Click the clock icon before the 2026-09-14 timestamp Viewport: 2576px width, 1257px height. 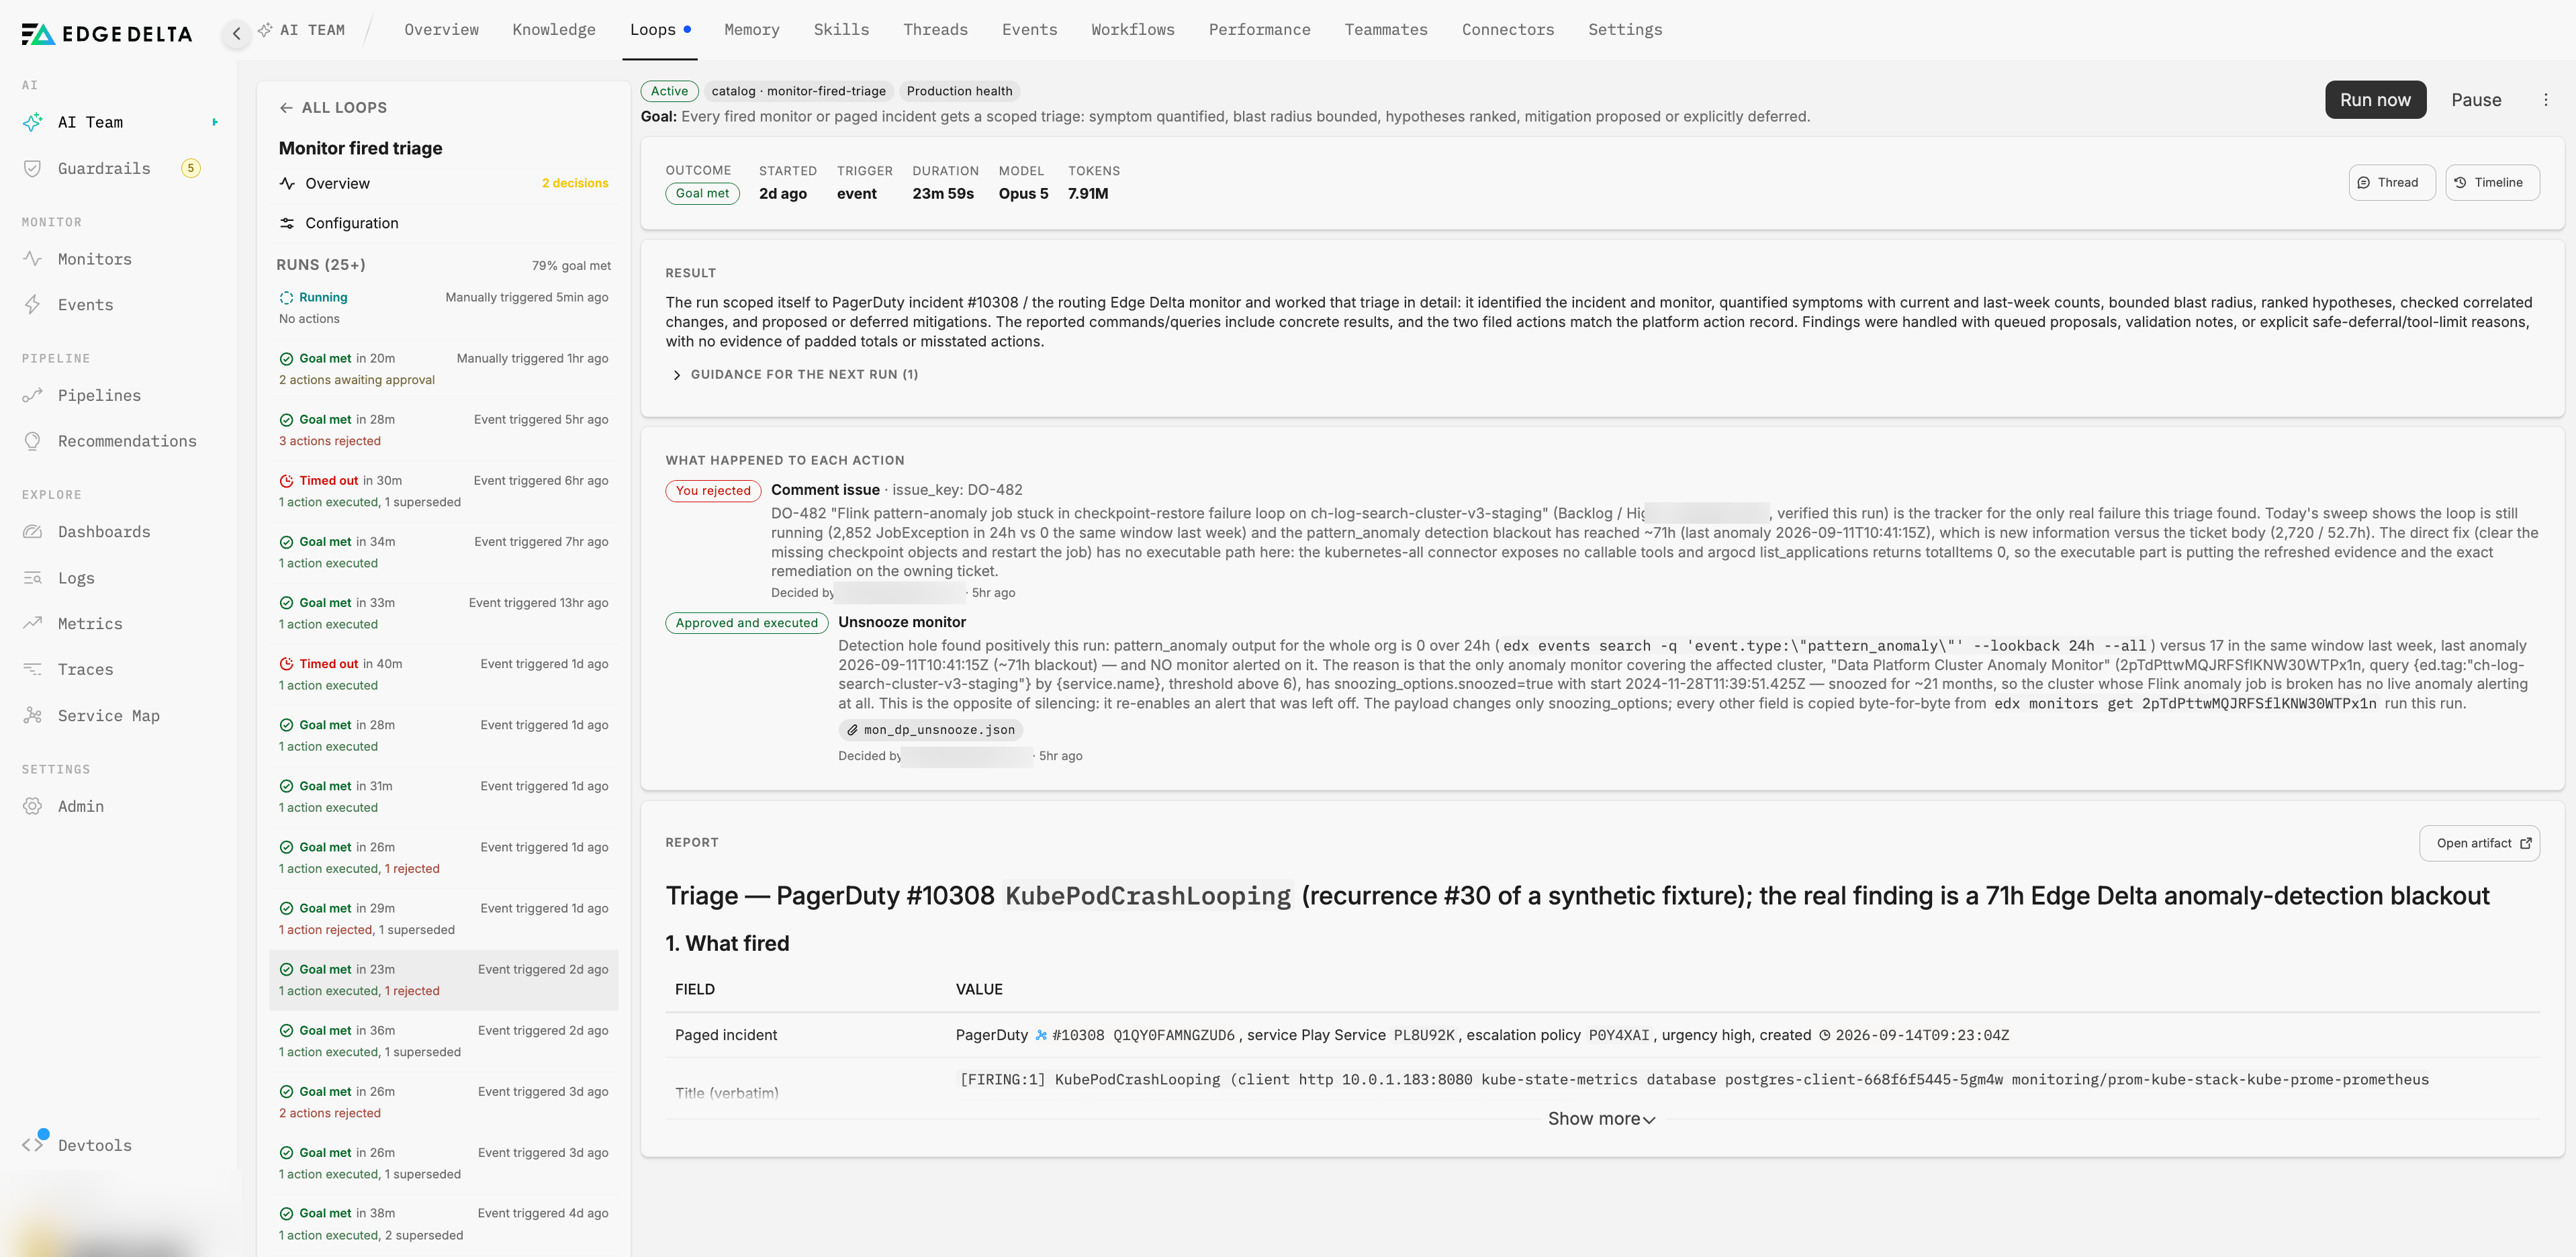pos(1825,1035)
